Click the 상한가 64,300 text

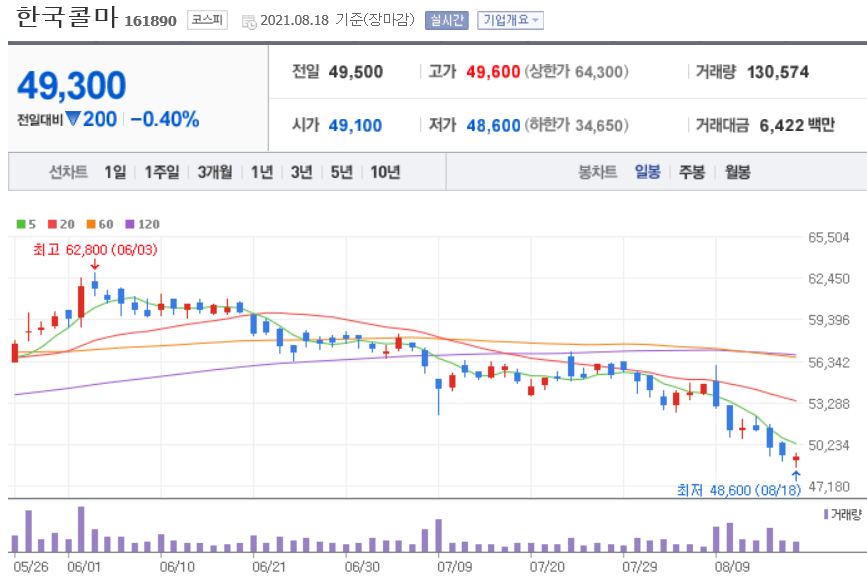click(576, 72)
